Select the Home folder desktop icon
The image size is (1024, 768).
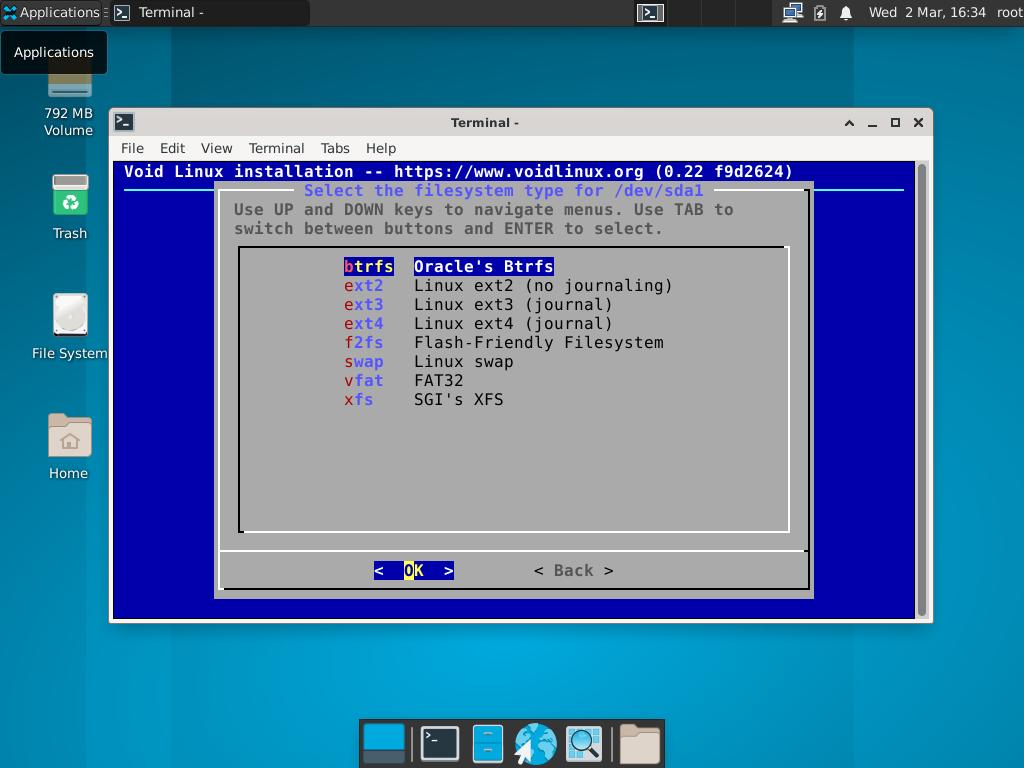click(x=69, y=447)
